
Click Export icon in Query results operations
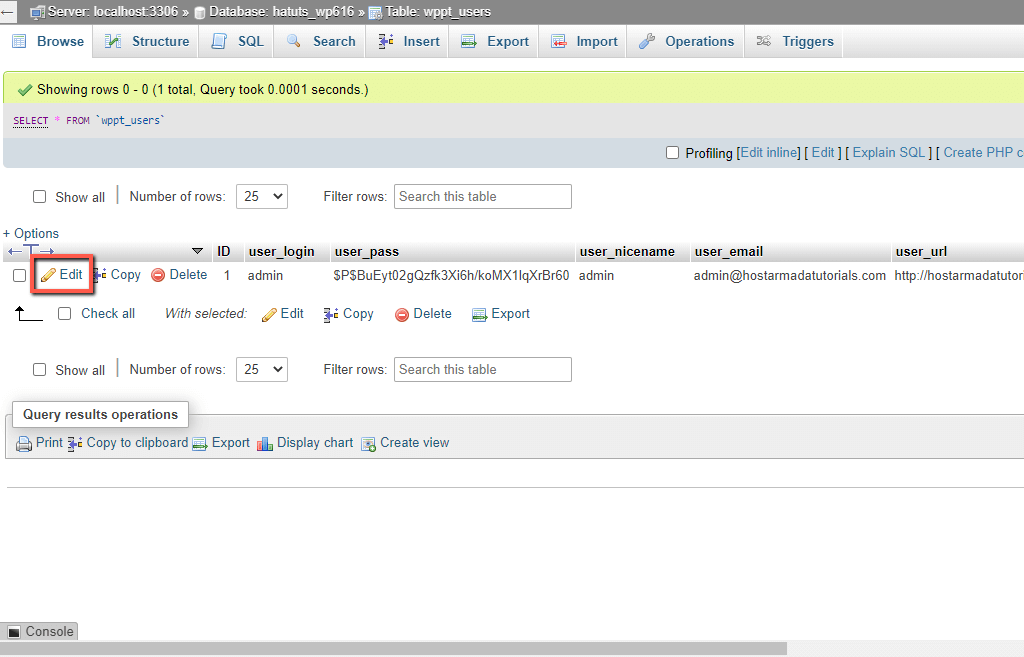(200, 444)
